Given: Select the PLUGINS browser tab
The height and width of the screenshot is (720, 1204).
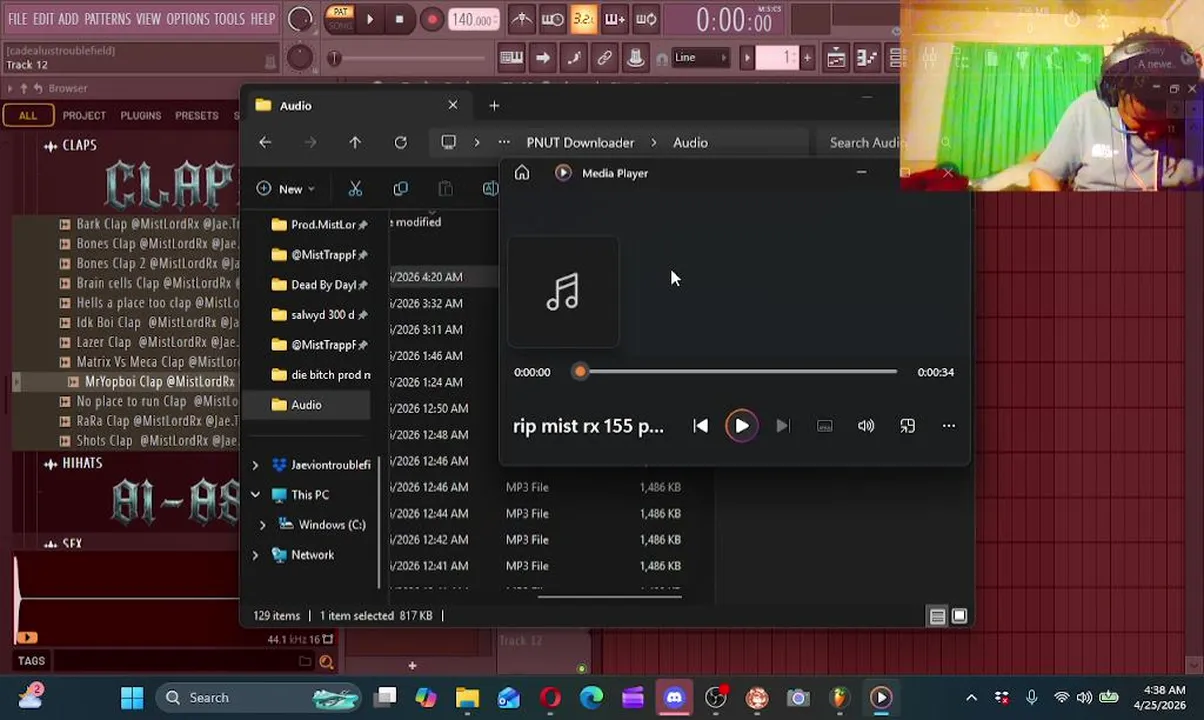Looking at the screenshot, I should [x=141, y=115].
